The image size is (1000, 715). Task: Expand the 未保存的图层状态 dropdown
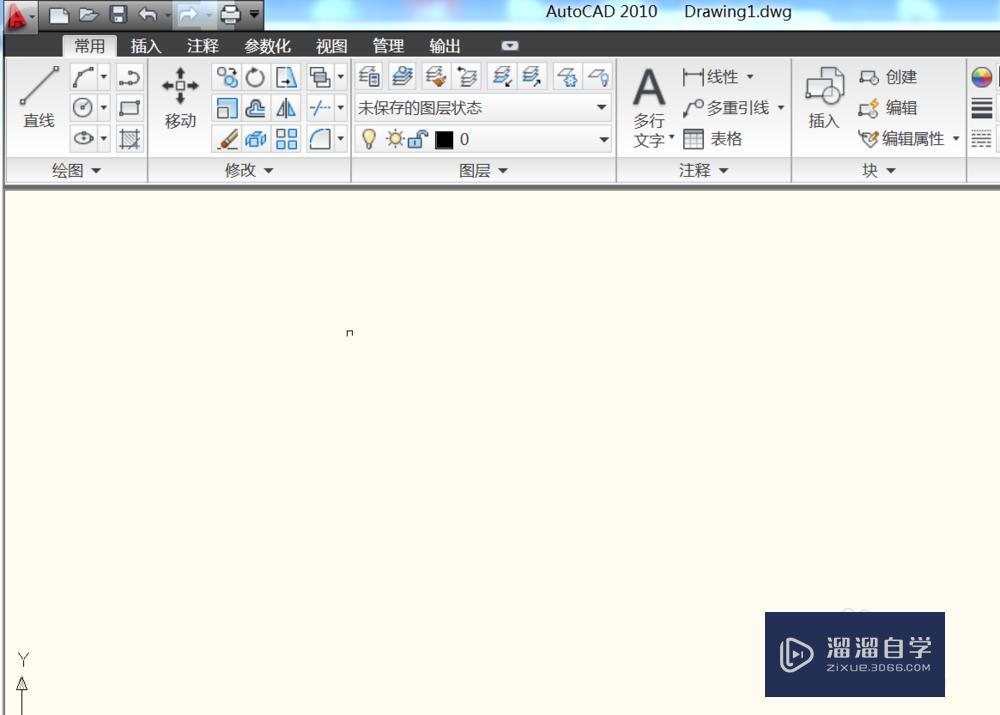(x=601, y=107)
